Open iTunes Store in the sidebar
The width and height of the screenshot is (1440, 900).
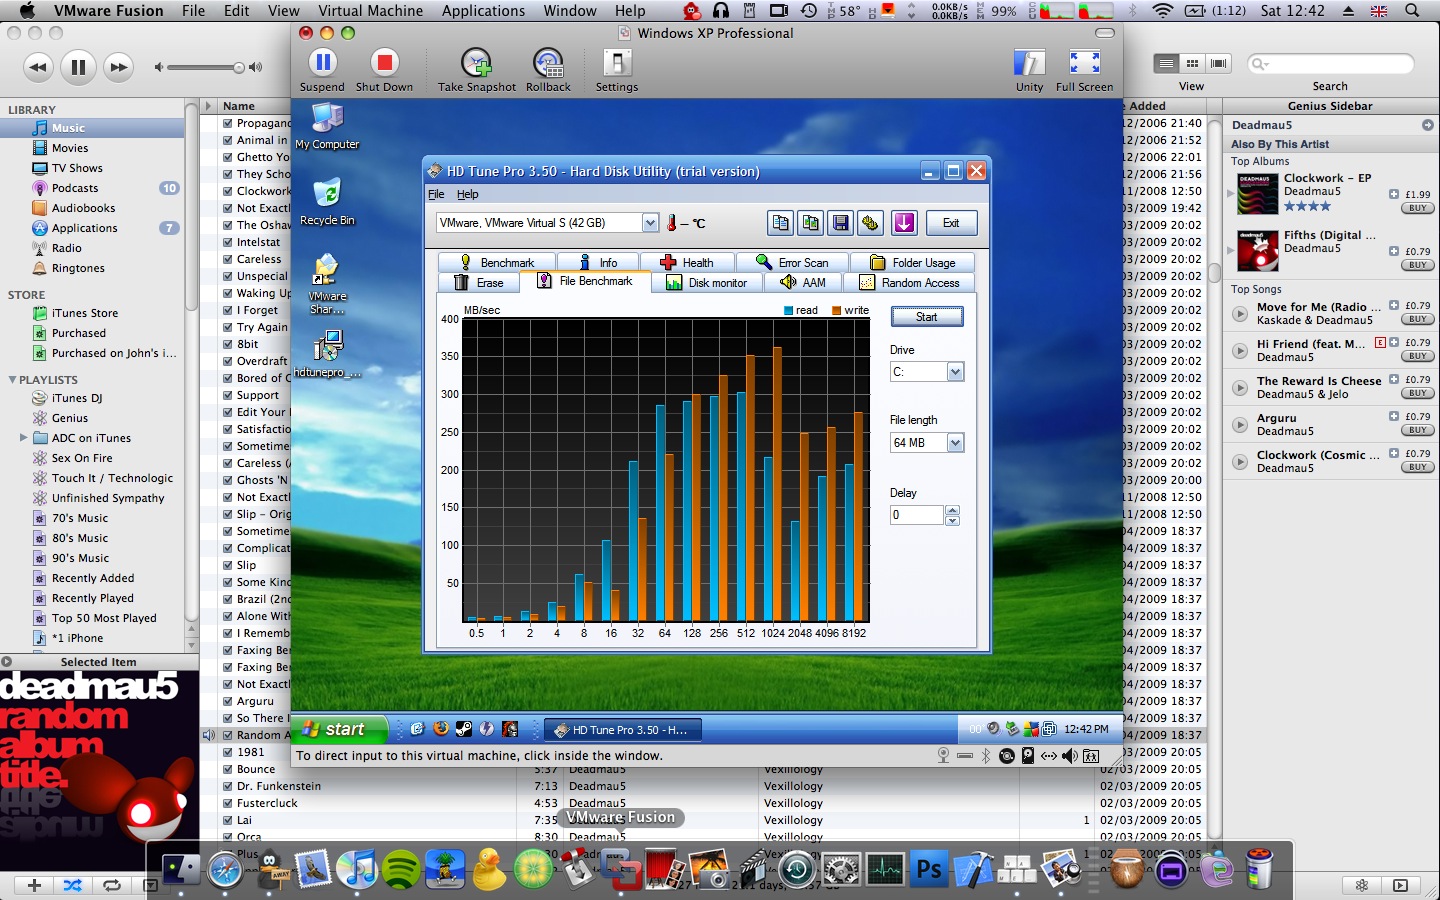coord(85,313)
